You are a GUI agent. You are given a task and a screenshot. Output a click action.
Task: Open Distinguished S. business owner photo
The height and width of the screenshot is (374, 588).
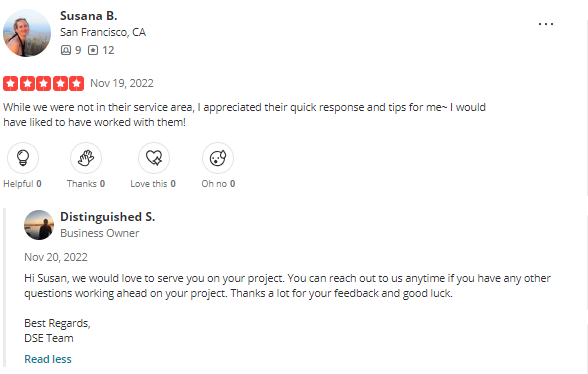click(x=39, y=225)
